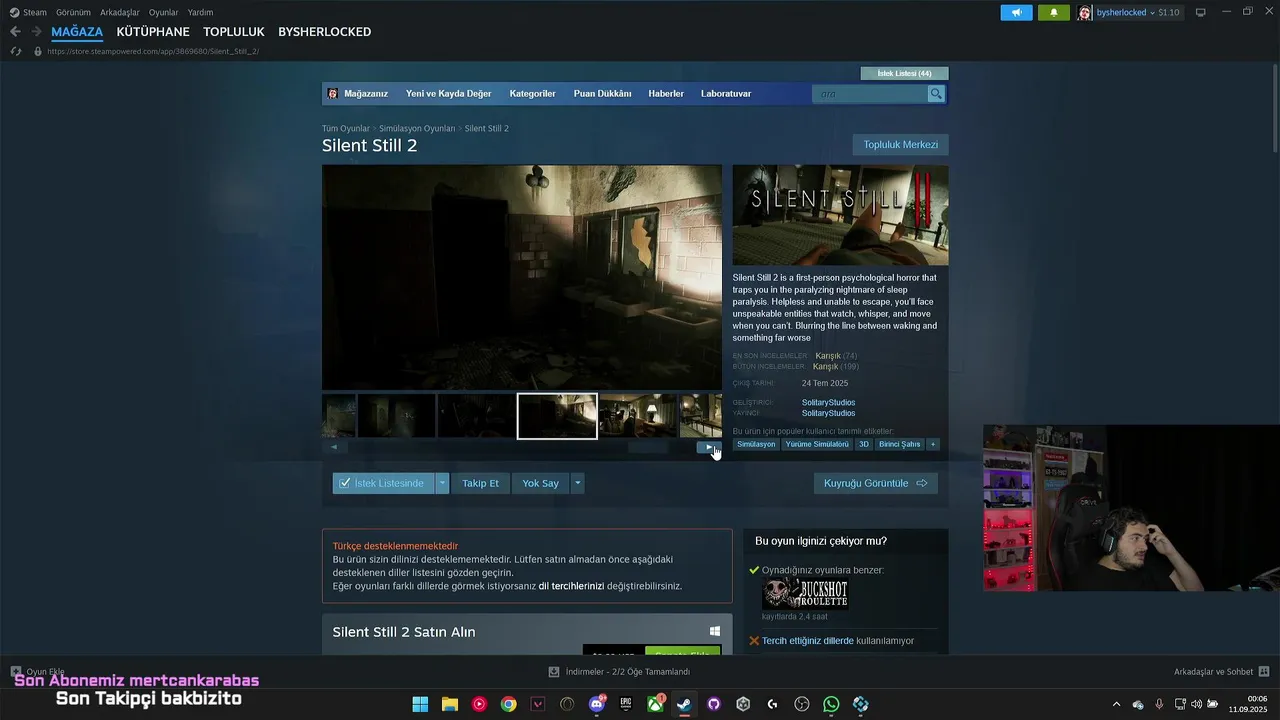Expand tags with the plus button
The width and height of the screenshot is (1280, 720).
[x=933, y=444]
